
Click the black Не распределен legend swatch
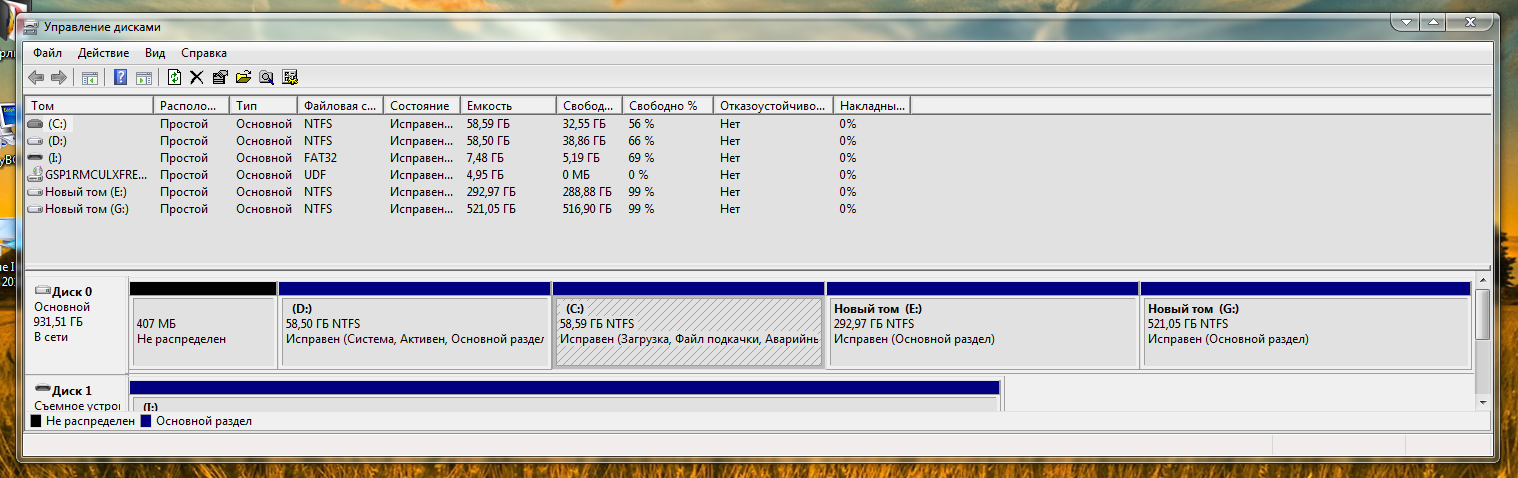pyautogui.click(x=36, y=421)
